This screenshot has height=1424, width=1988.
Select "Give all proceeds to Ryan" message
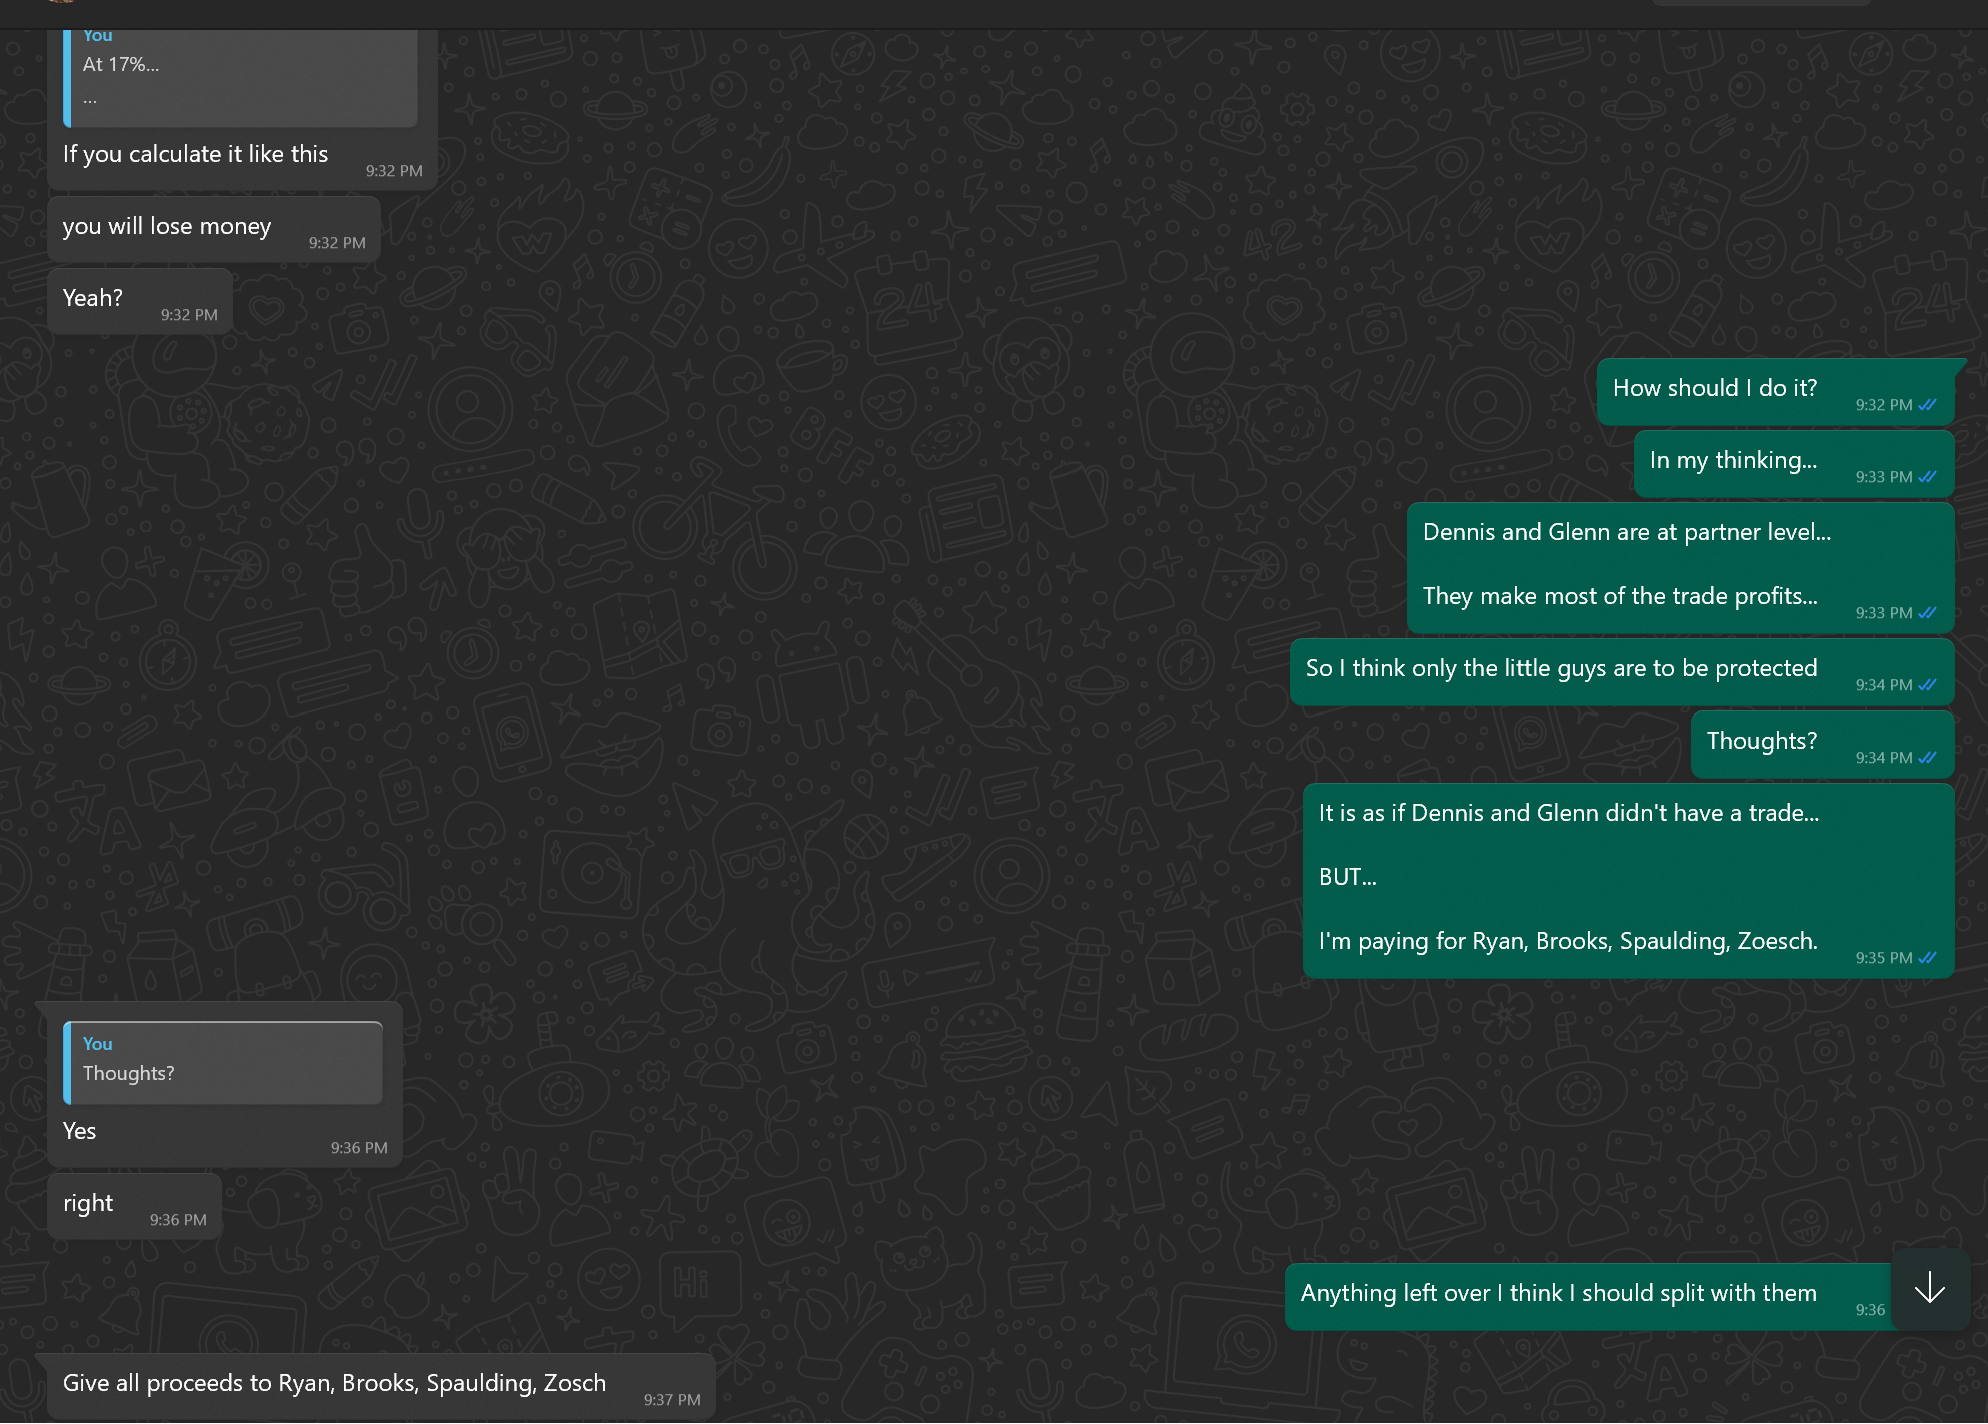coord(334,1384)
